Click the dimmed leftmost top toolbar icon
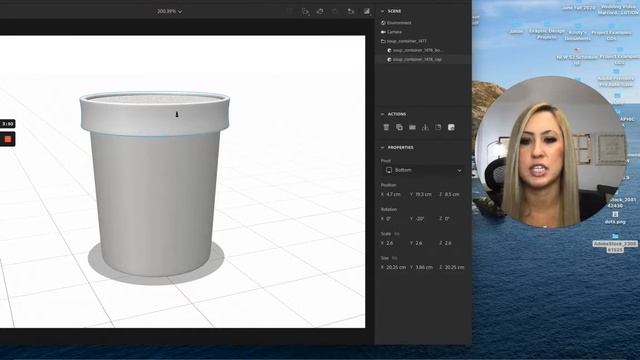This screenshot has height=360, width=640. 289,11
